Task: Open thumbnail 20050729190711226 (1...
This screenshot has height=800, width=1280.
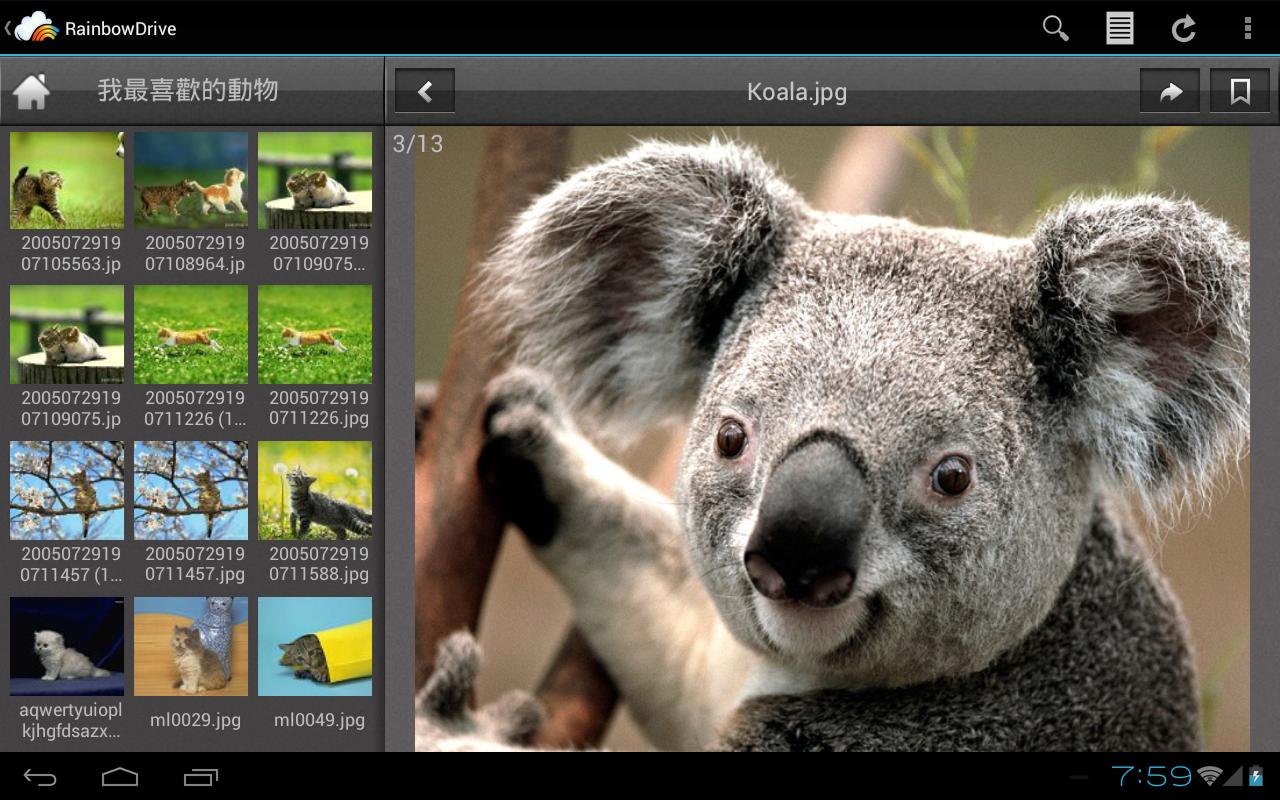Action: click(191, 335)
